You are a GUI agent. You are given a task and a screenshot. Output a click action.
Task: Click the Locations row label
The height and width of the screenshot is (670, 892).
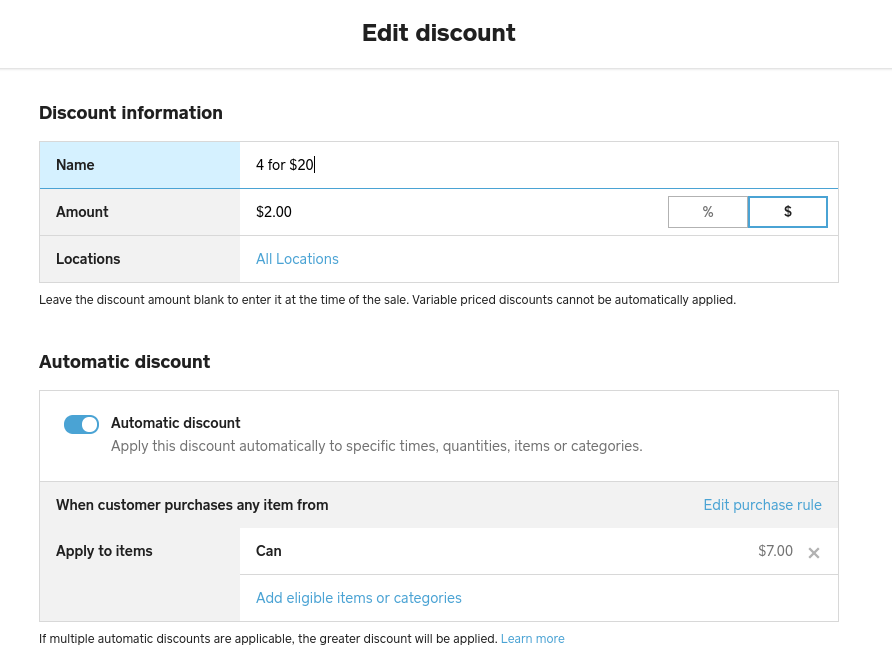tap(88, 259)
